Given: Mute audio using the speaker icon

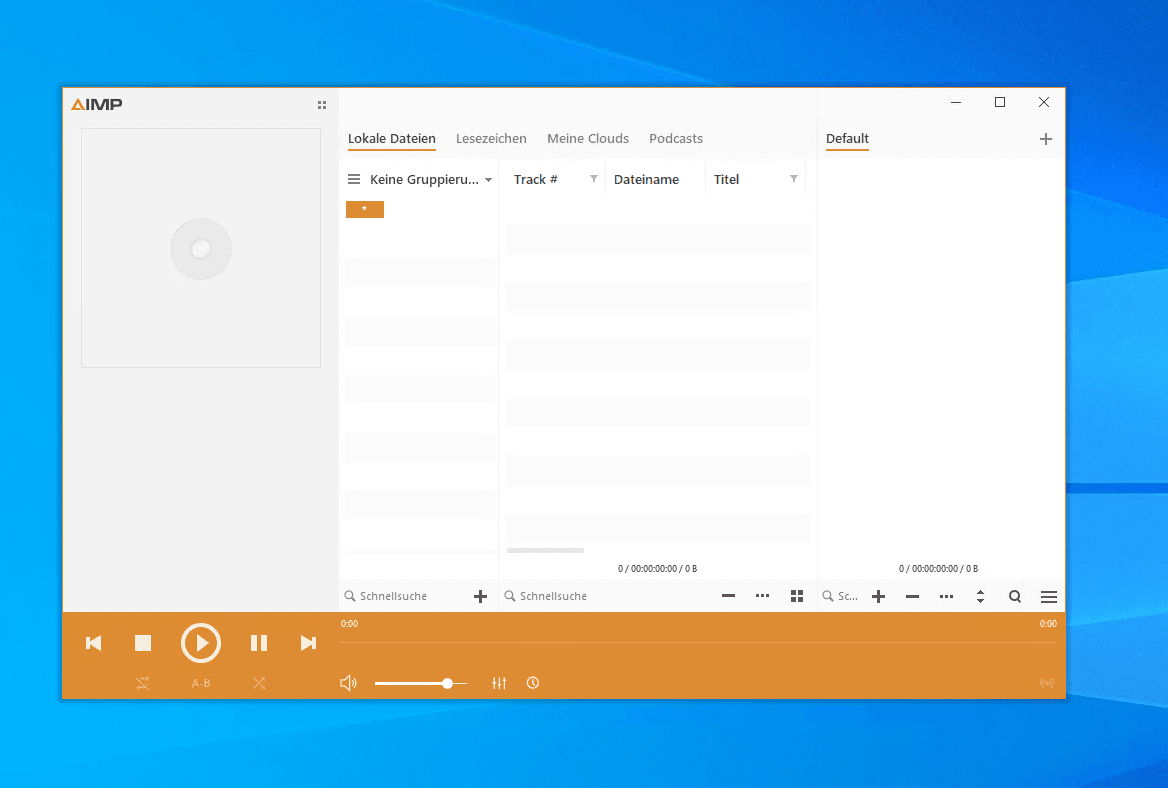Looking at the screenshot, I should pyautogui.click(x=348, y=683).
